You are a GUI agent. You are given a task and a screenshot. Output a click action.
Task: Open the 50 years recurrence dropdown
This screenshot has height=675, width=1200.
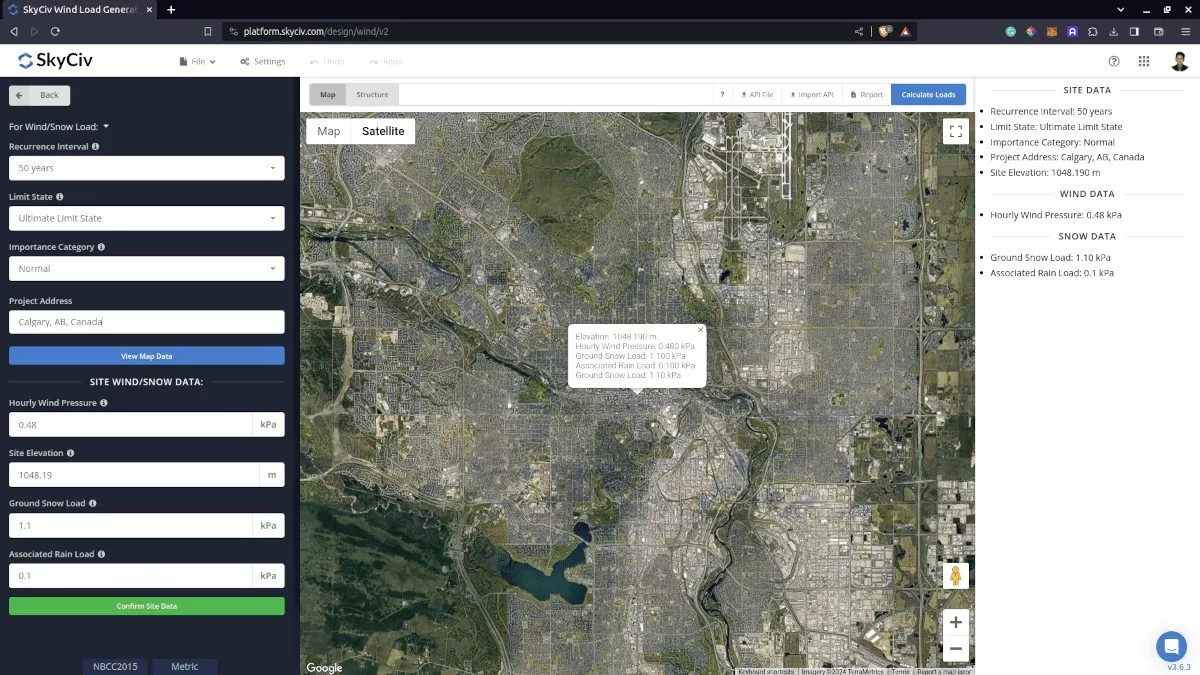pos(147,168)
